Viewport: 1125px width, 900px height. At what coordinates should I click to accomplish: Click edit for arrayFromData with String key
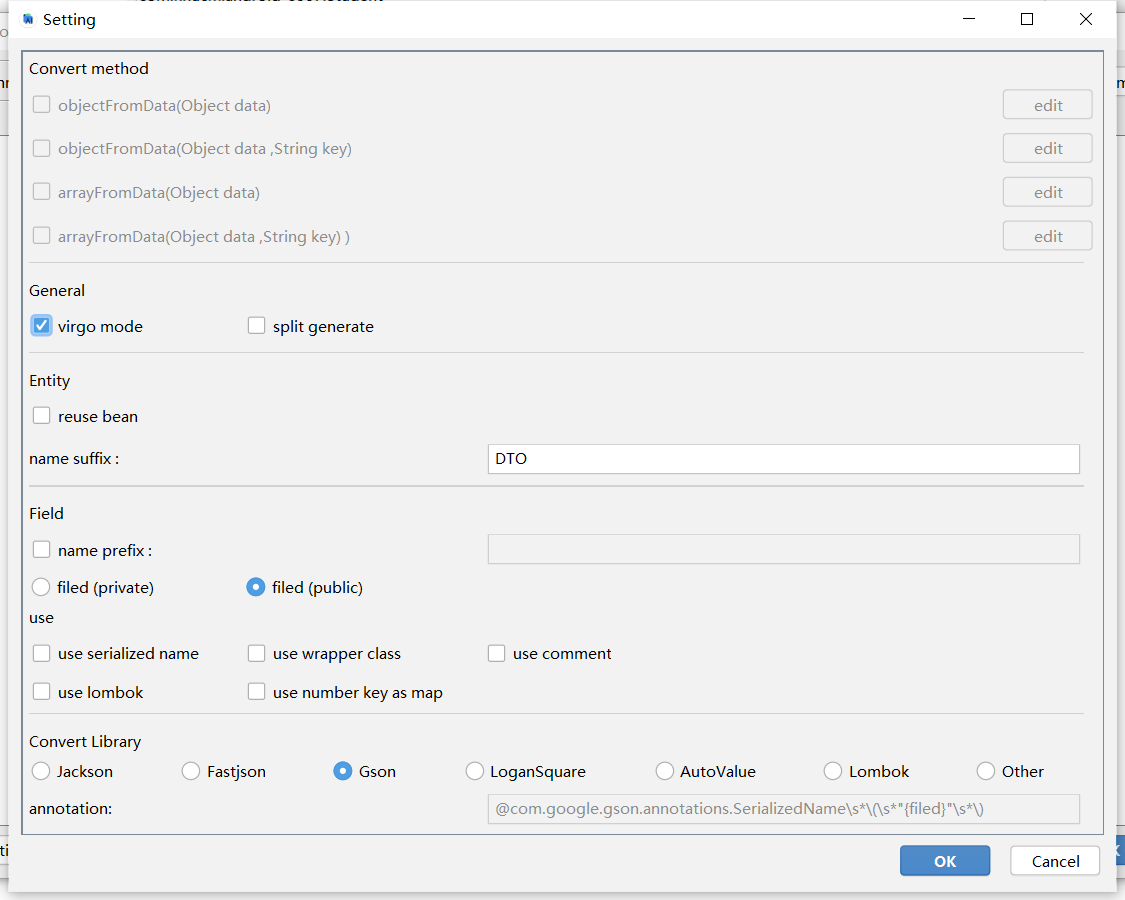click(1047, 236)
